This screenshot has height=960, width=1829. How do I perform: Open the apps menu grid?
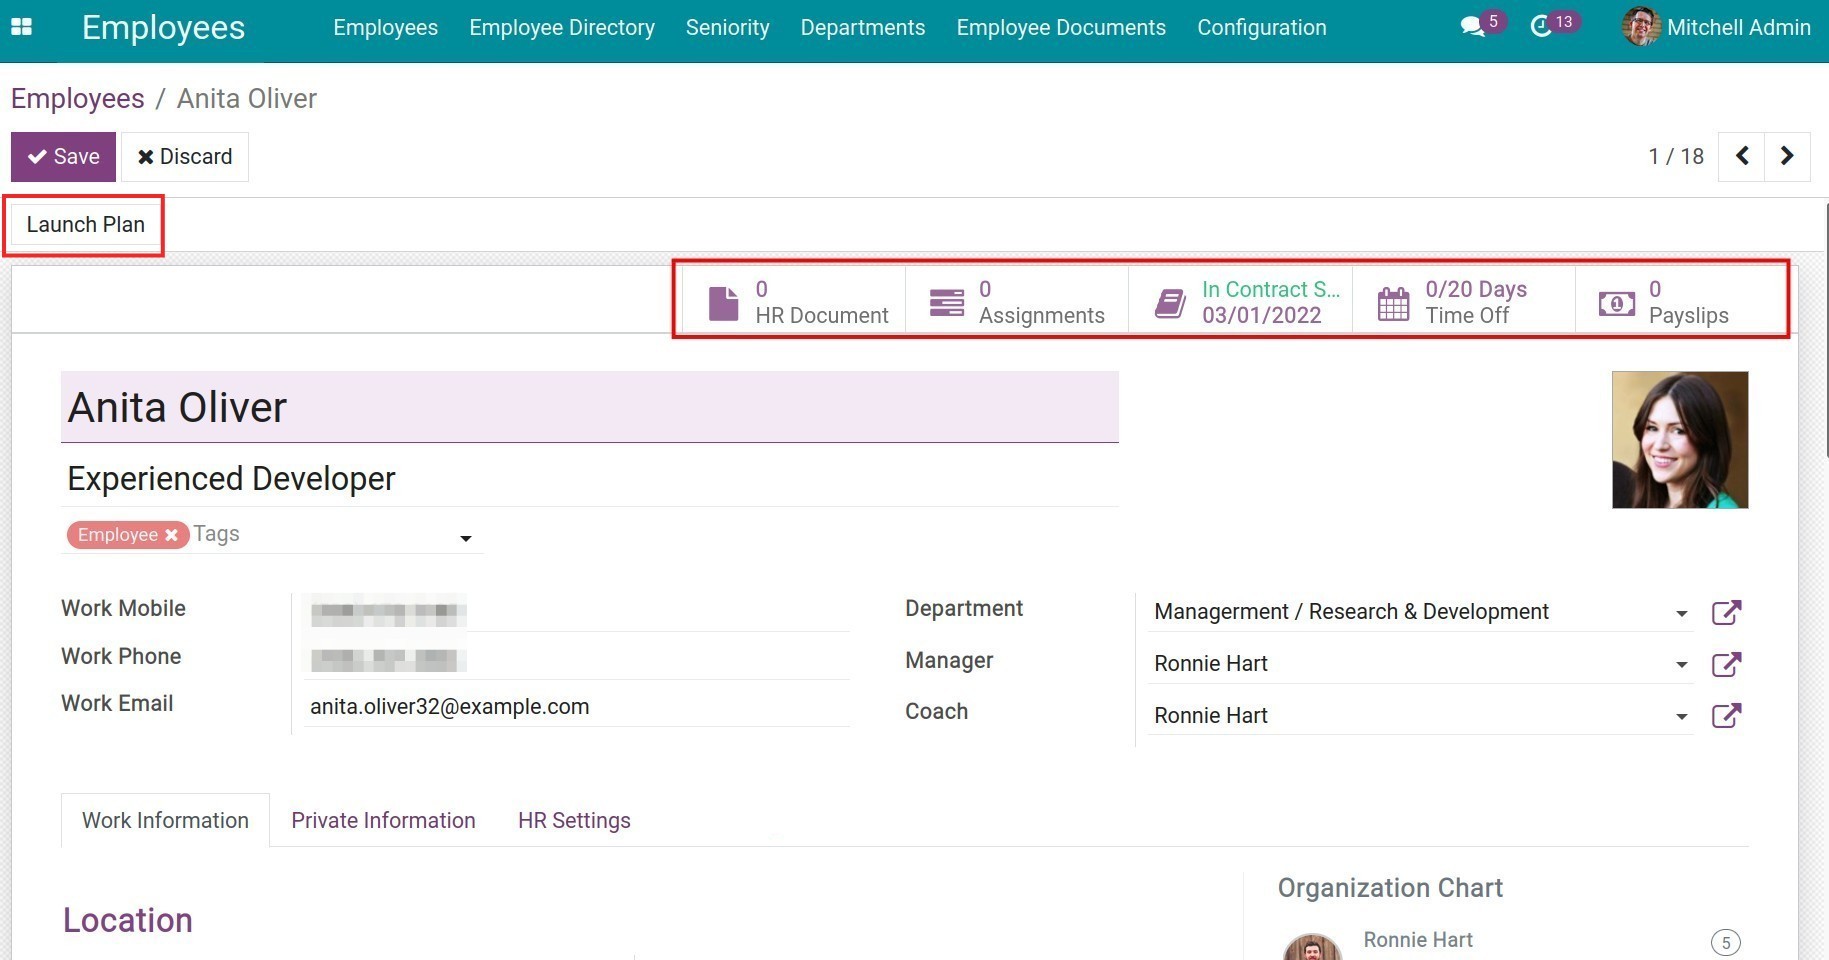pyautogui.click(x=21, y=27)
